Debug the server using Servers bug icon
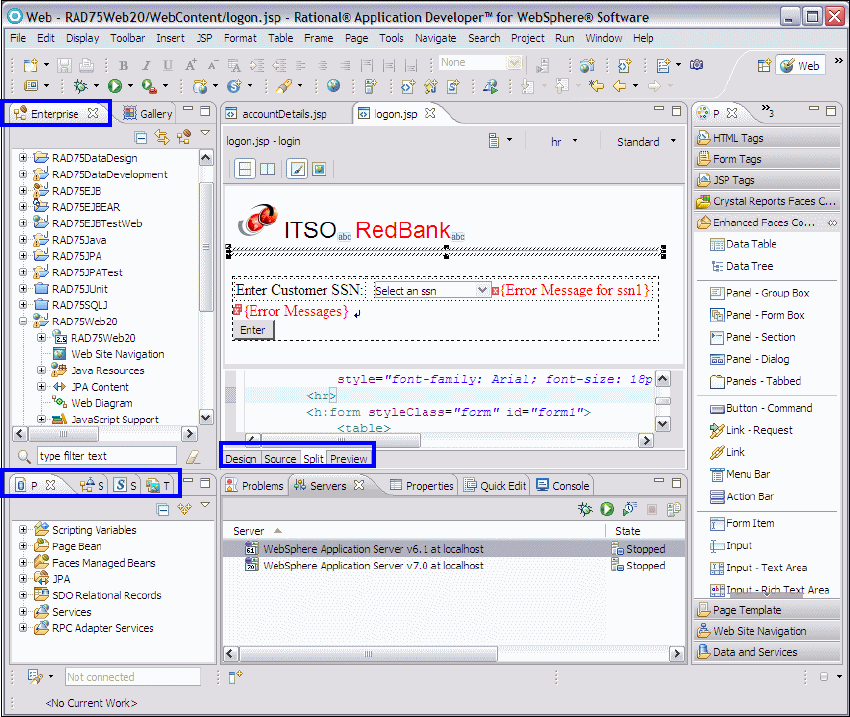Screen dimensions: 850x717 coord(585,509)
